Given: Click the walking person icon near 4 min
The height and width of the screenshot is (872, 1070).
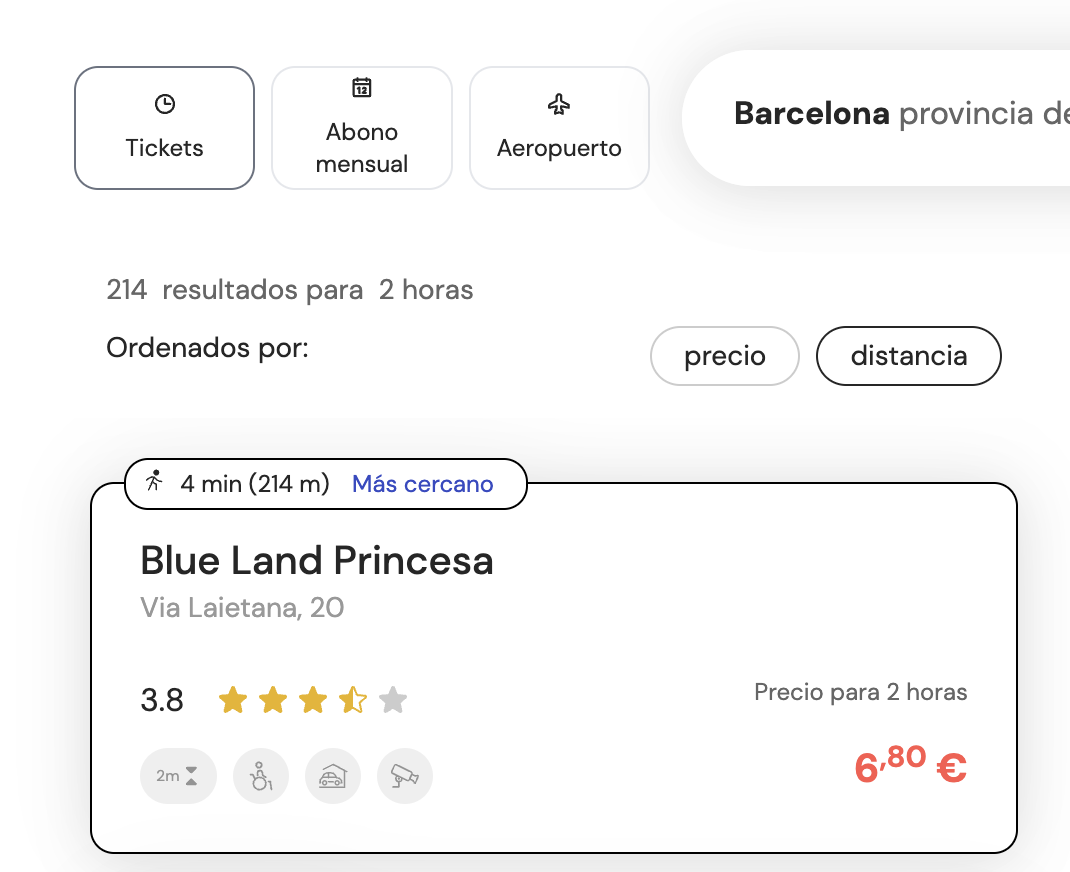Looking at the screenshot, I should click(156, 483).
